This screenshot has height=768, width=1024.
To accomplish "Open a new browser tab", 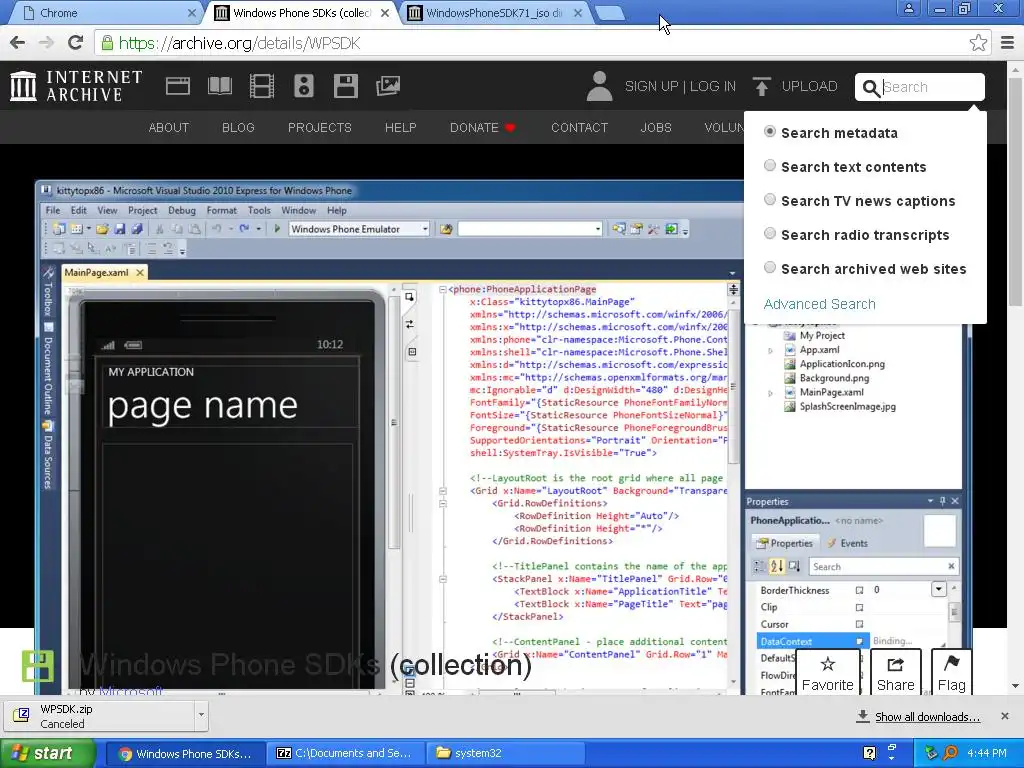I will (610, 13).
